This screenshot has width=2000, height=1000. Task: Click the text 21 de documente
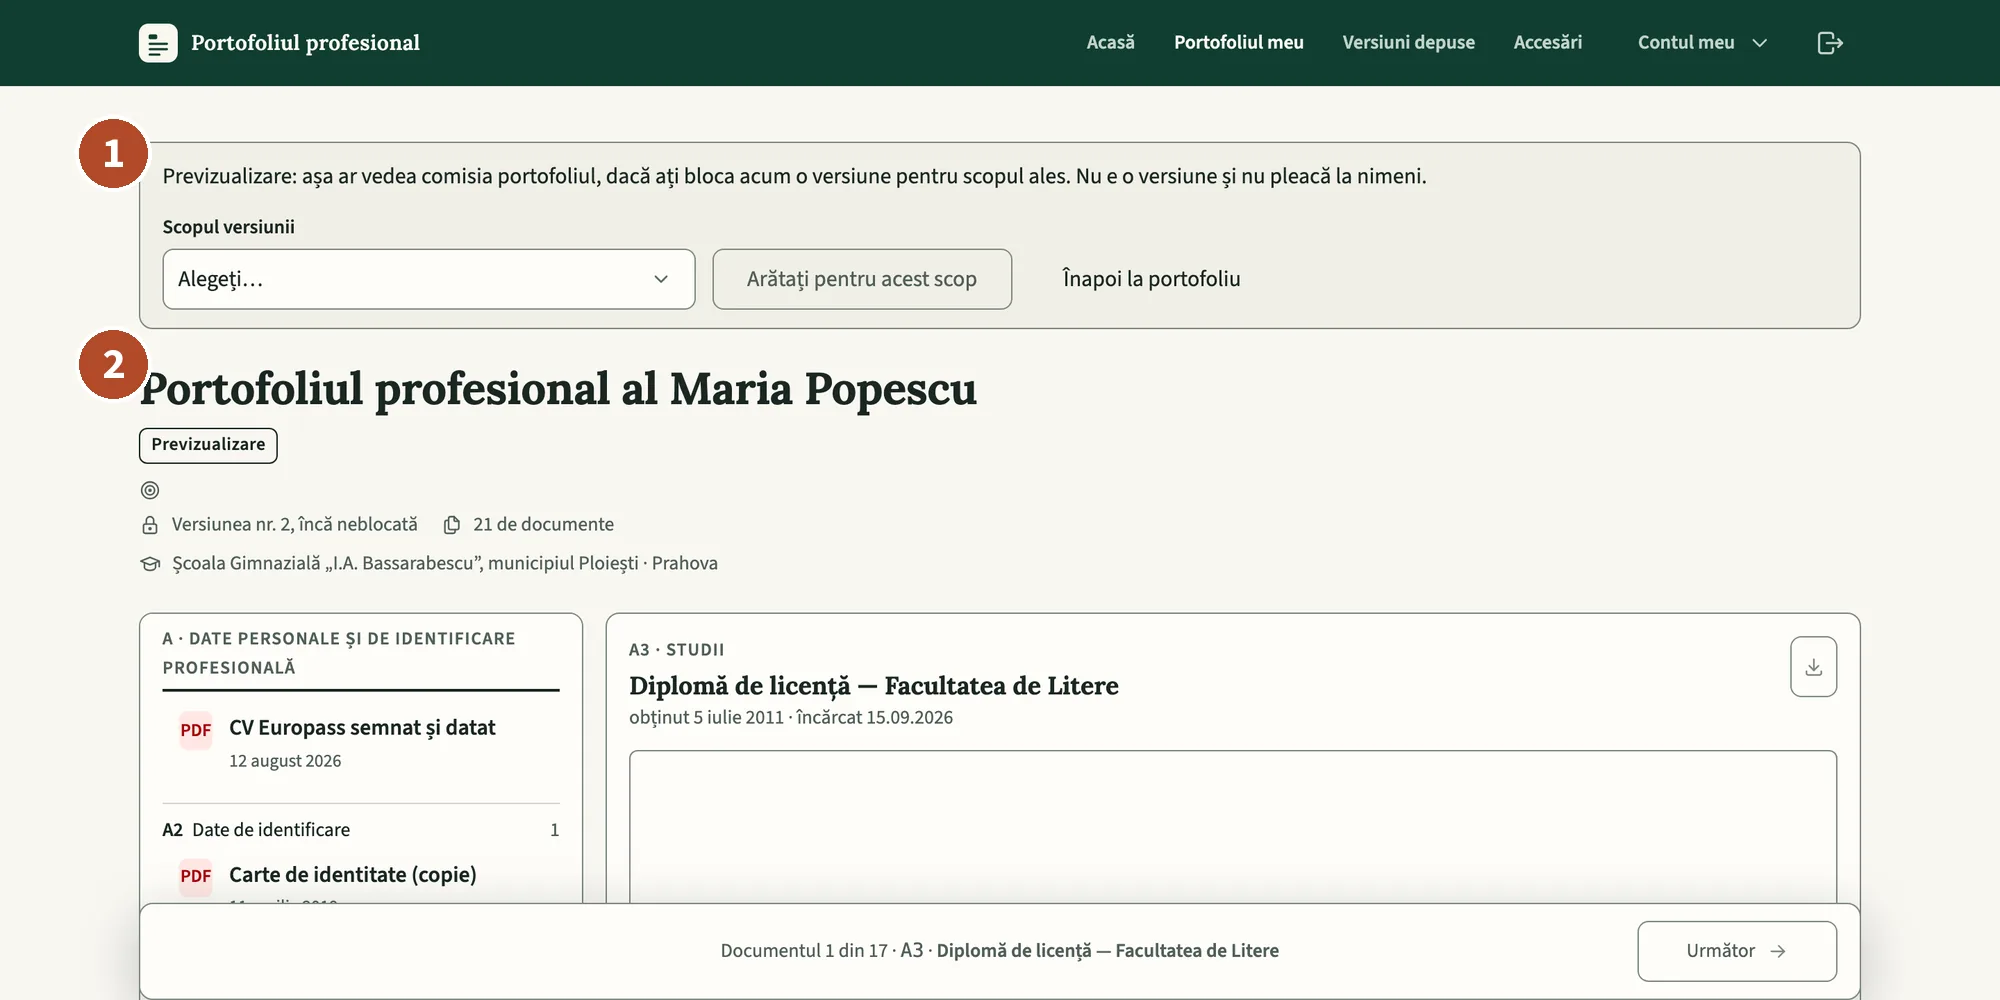543,525
